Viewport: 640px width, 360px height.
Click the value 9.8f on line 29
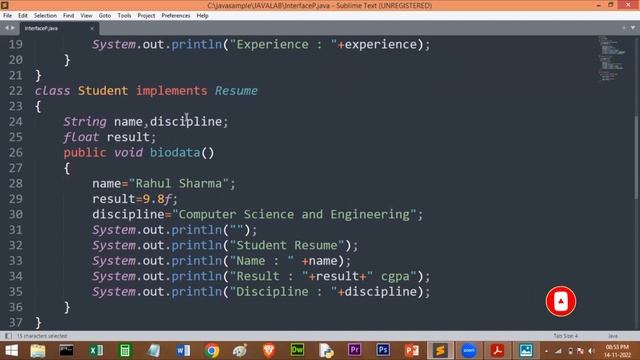point(157,199)
